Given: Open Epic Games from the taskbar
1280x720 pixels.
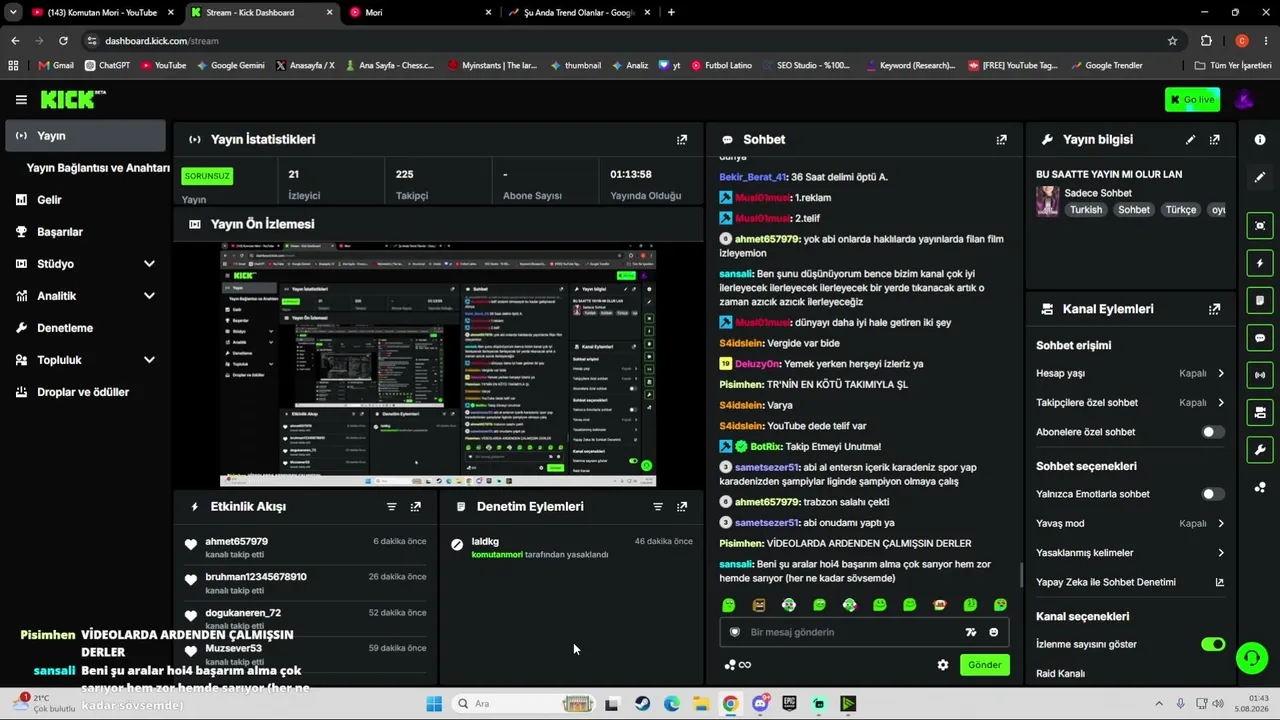Looking at the screenshot, I should point(789,704).
